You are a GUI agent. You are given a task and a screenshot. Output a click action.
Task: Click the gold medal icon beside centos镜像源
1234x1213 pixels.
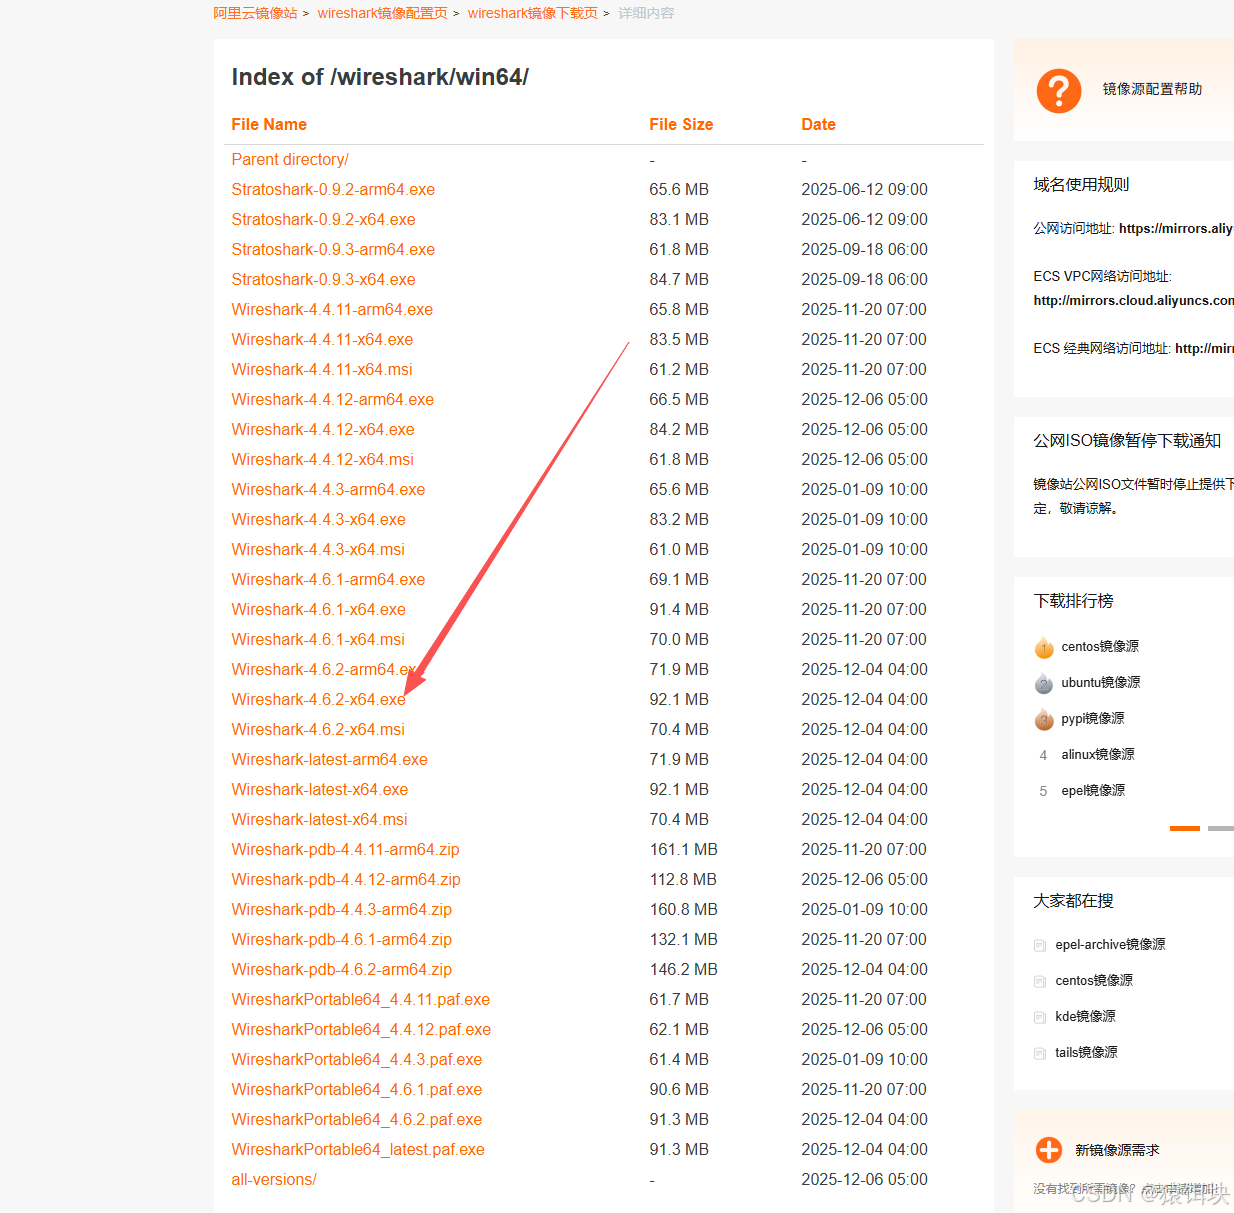coord(1044,647)
